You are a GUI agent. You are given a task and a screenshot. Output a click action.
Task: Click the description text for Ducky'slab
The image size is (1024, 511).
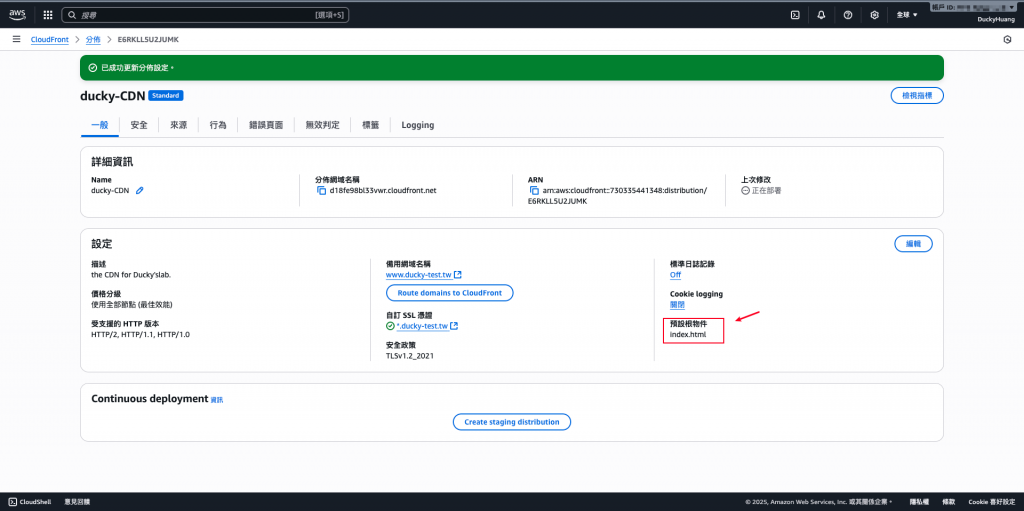pos(131,274)
